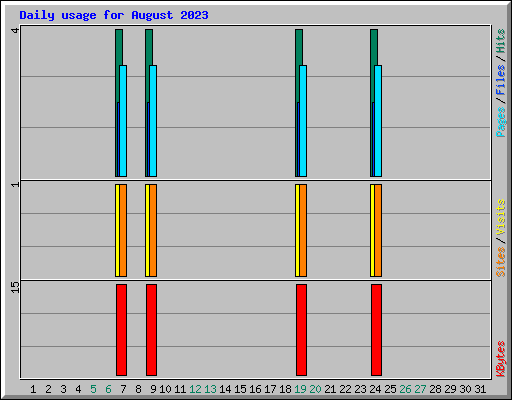Viewport: 512px width, 400px height.
Task: Click the Visits legend label
Action: point(501,217)
